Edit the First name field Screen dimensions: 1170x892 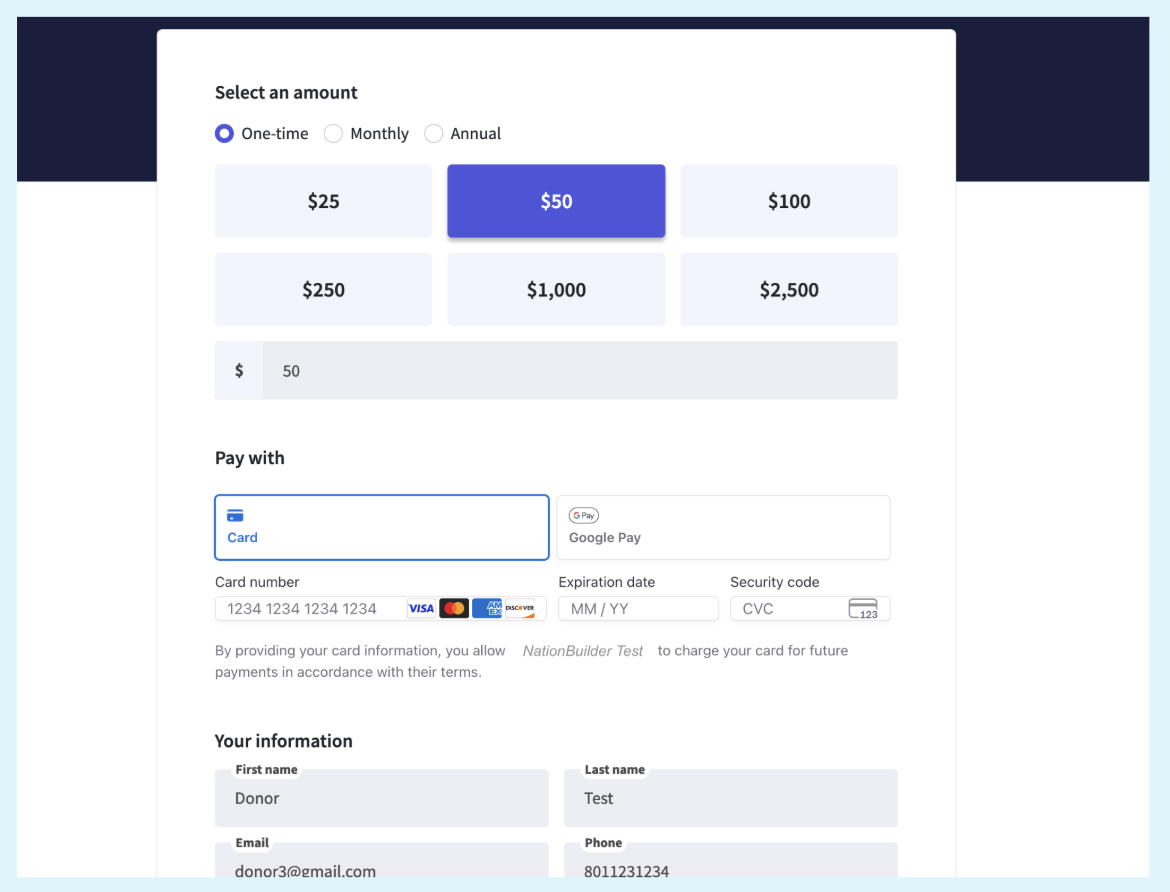pos(381,799)
